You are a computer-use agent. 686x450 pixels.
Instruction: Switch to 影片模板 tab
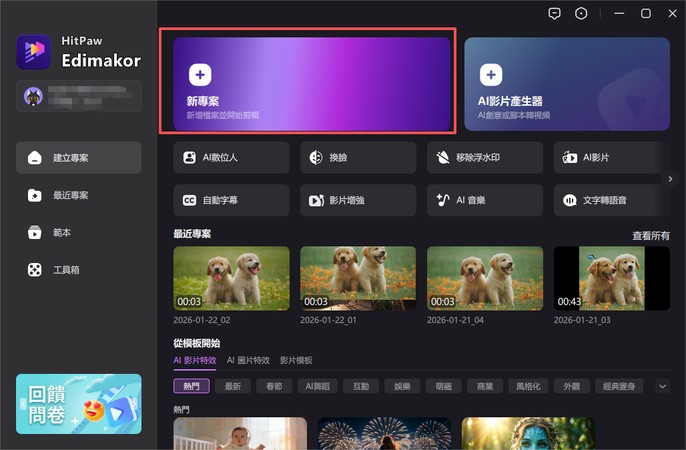[x=296, y=360]
